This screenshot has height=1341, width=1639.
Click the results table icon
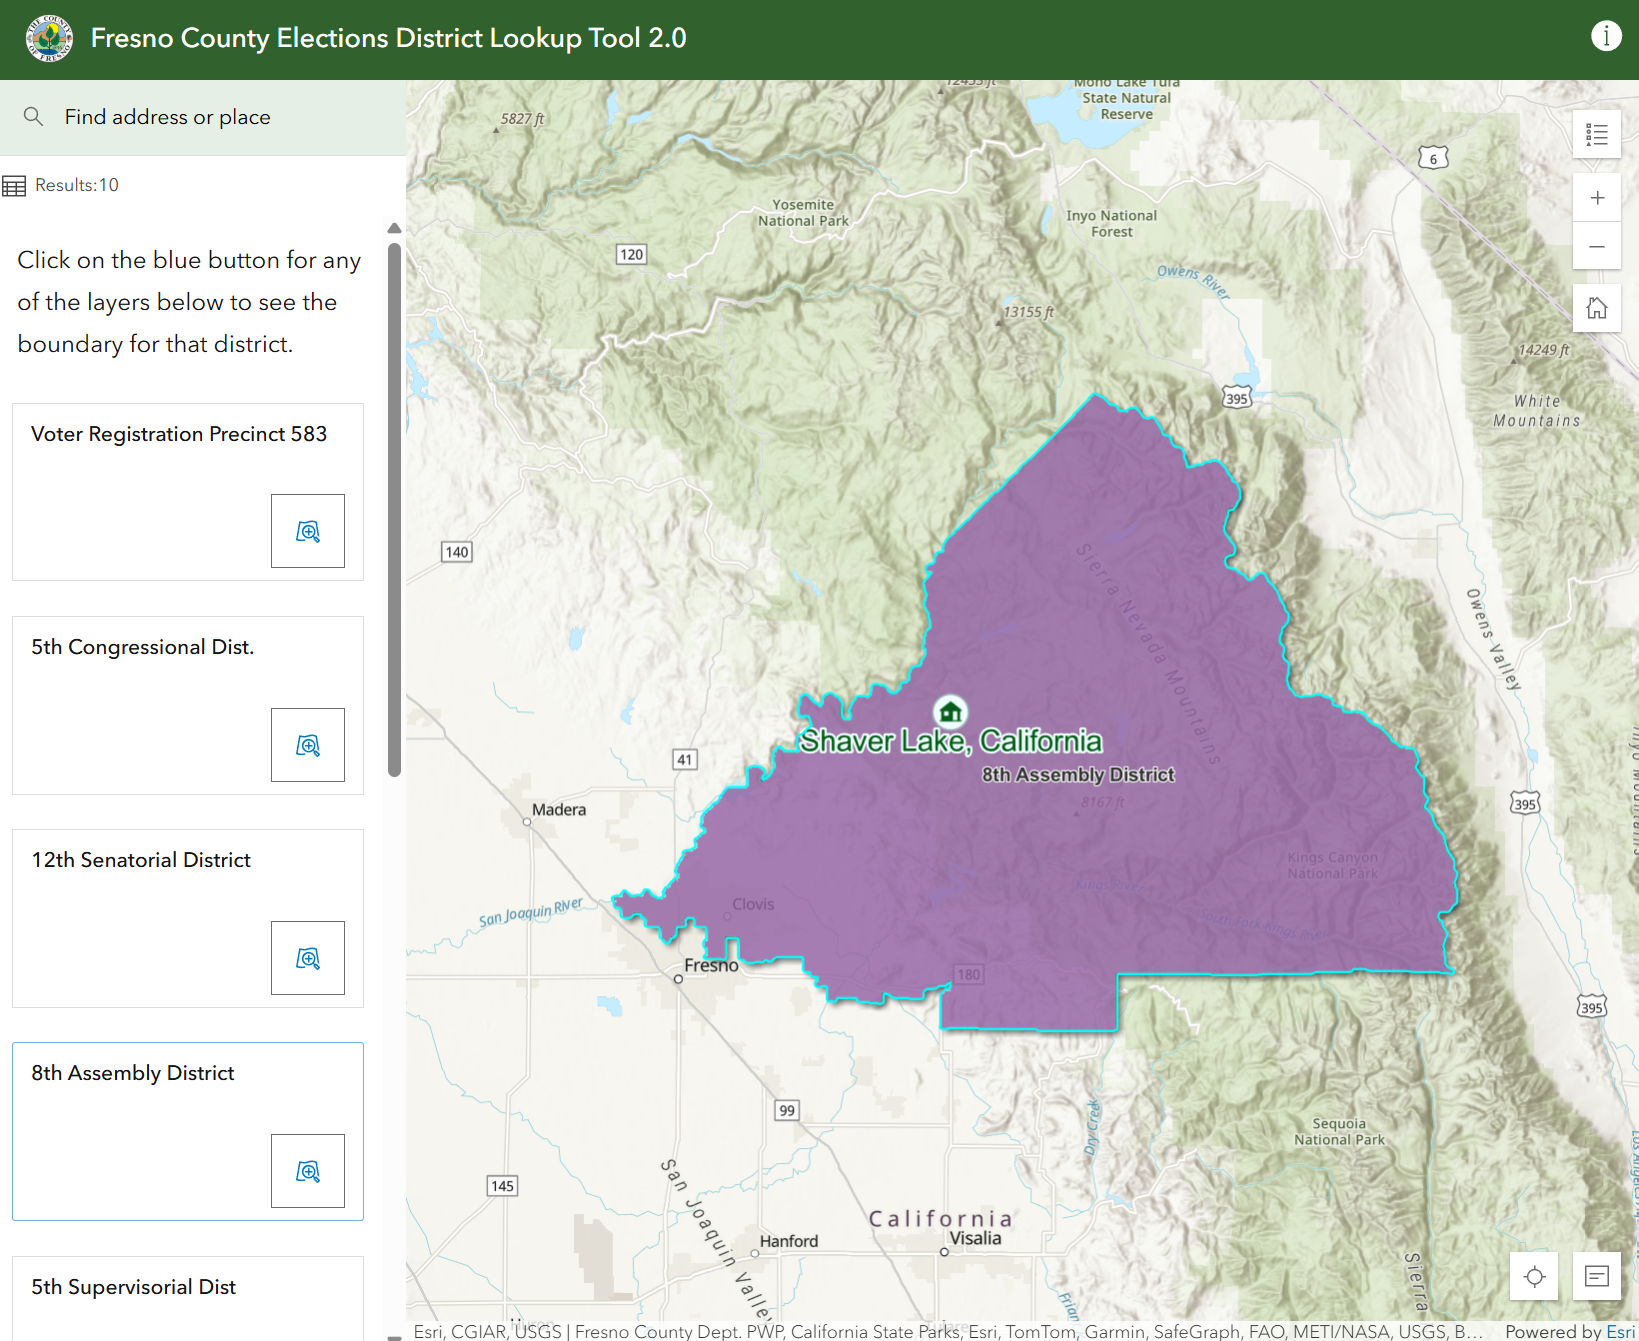click(x=14, y=186)
